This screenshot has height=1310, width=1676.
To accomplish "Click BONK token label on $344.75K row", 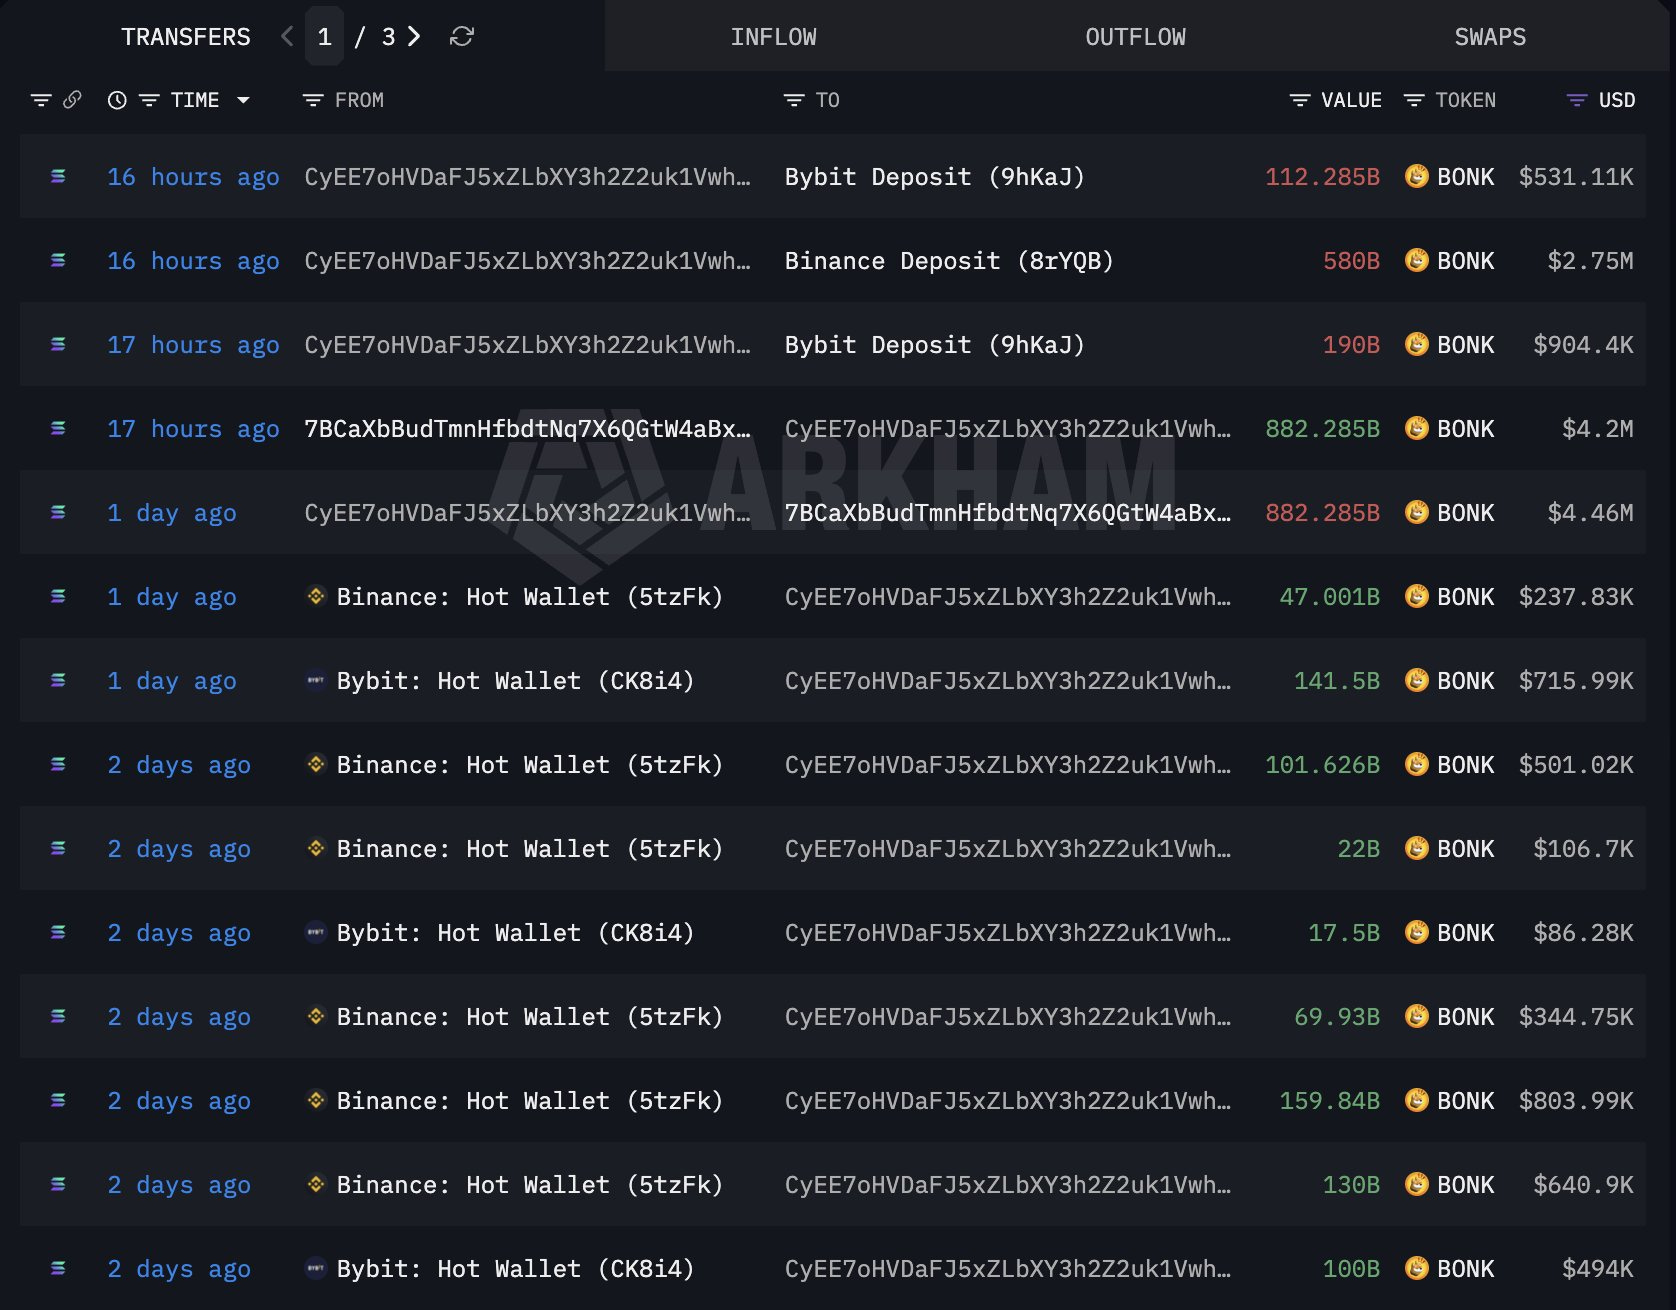I will click(1466, 1017).
